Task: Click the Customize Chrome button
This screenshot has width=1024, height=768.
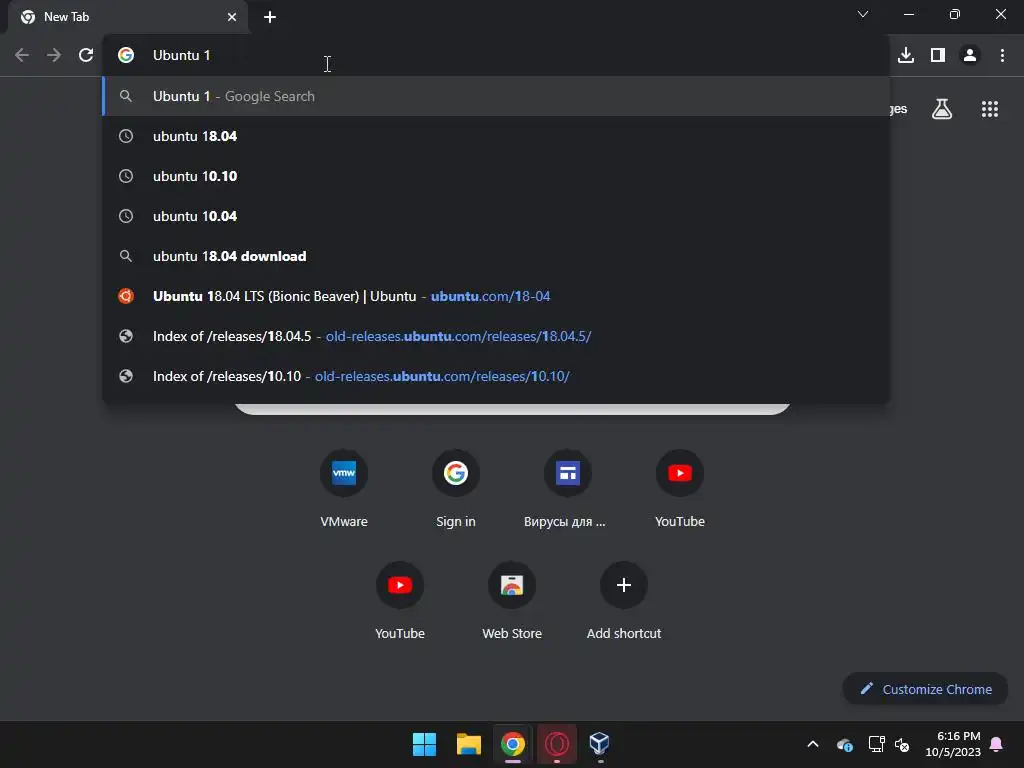Action: [x=925, y=689]
